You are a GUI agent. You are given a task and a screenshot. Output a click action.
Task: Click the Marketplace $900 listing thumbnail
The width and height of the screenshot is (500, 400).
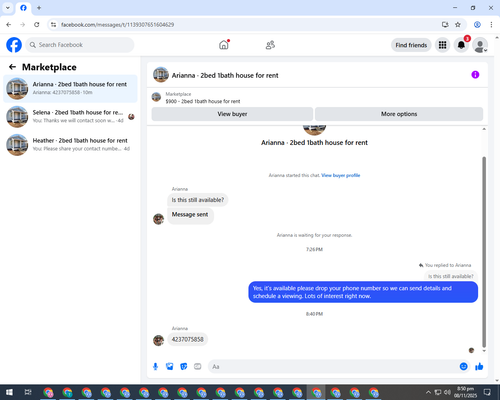tap(156, 97)
